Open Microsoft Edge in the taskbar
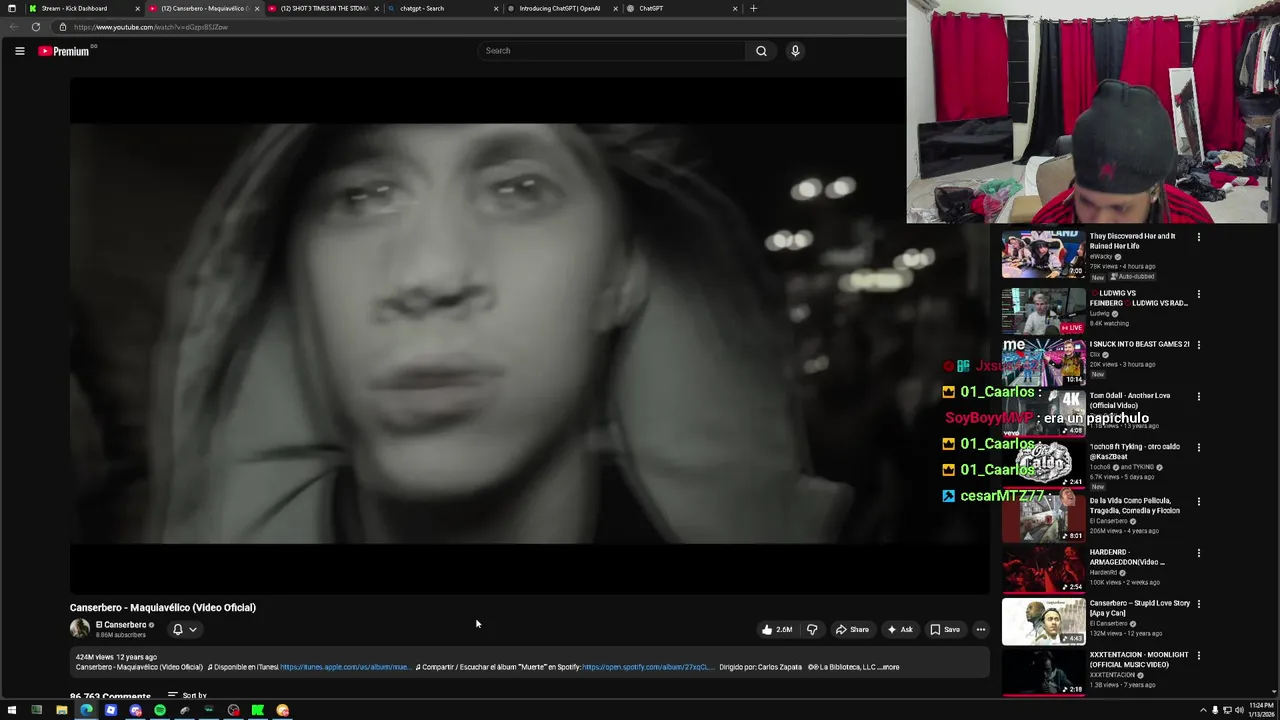 86,710
